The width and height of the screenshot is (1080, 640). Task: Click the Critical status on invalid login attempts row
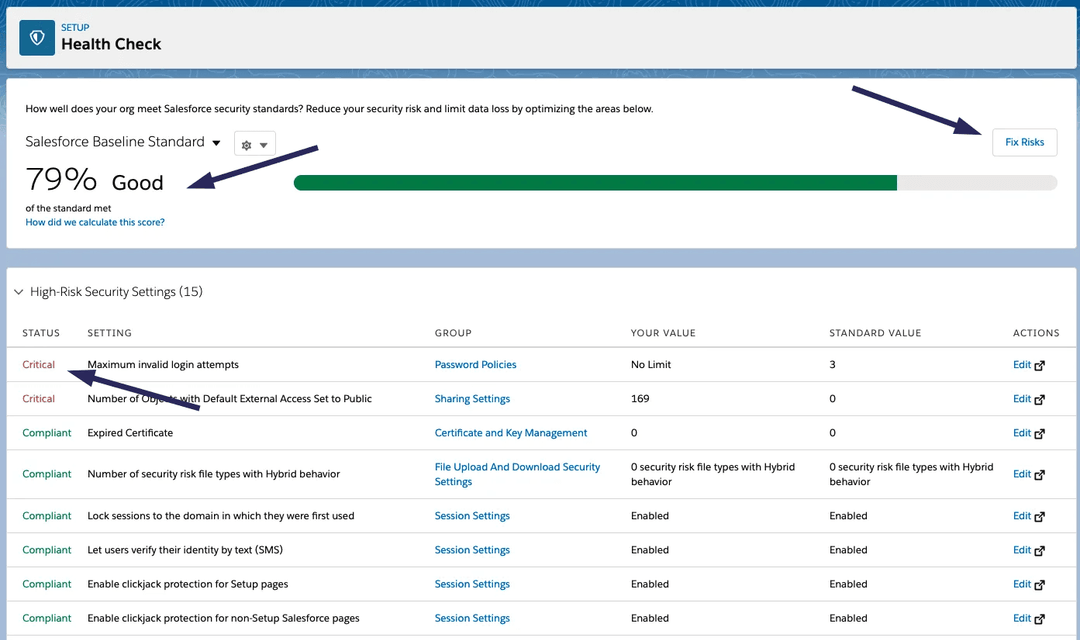(38, 364)
